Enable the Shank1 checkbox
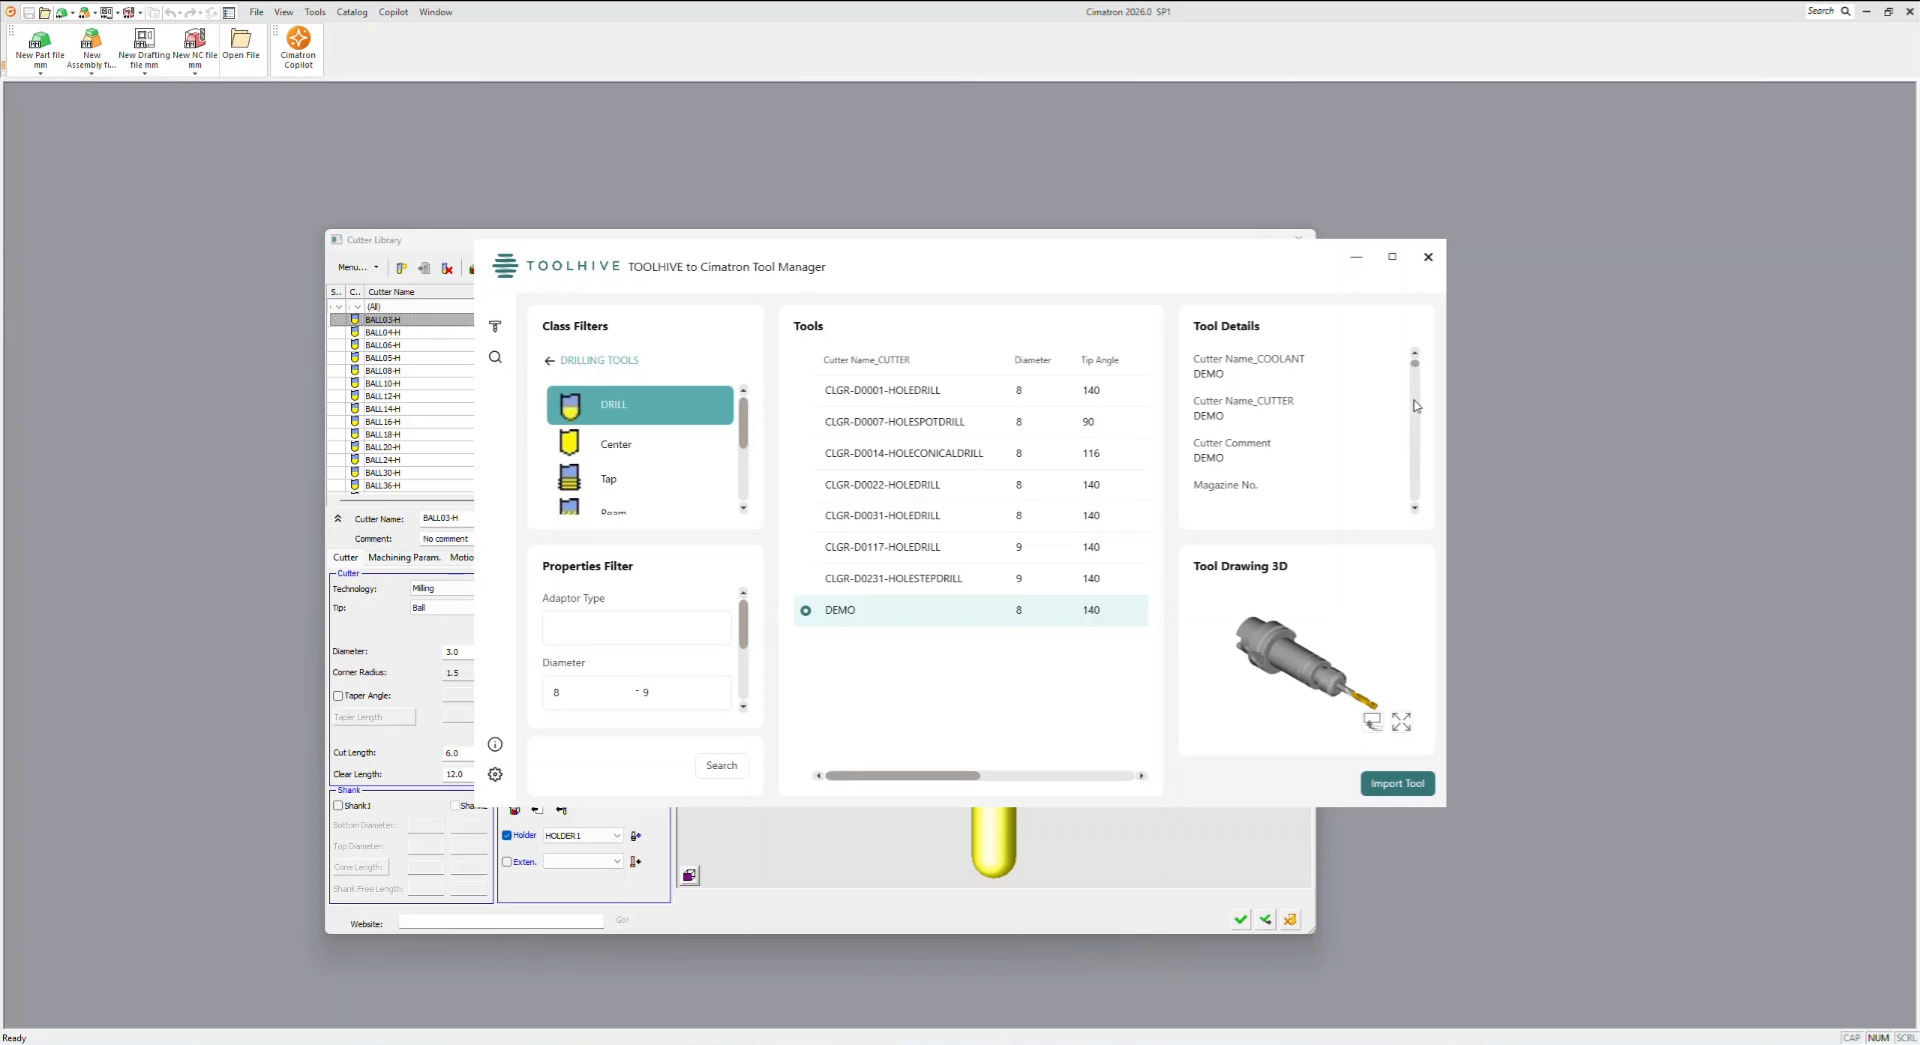Screen dimensions: 1920x1045 click(x=339, y=806)
